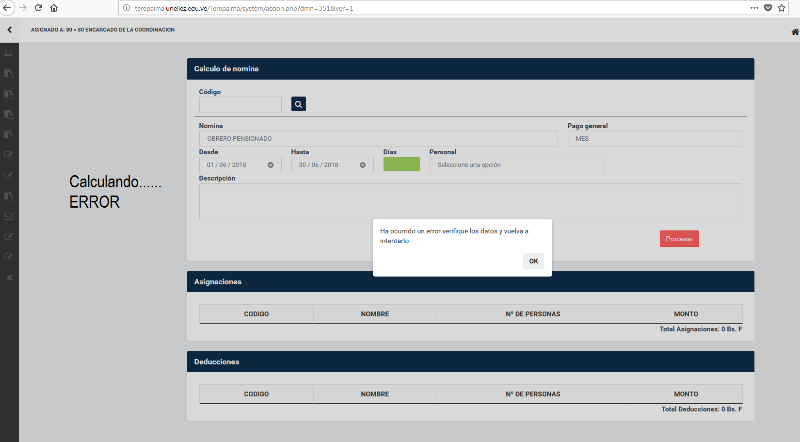Click the browser address bar URL
Screen dimensions: 800x442
244,8
